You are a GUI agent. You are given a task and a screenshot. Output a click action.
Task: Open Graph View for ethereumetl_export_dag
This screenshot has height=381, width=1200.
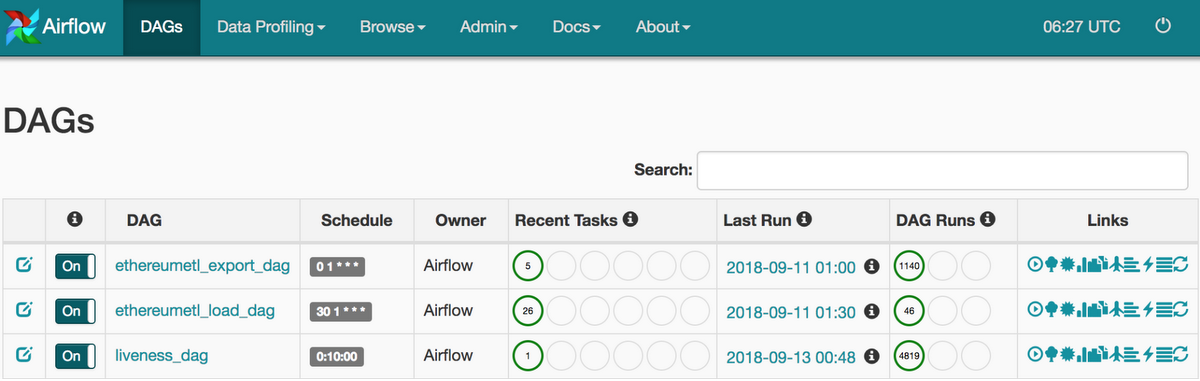1067,265
